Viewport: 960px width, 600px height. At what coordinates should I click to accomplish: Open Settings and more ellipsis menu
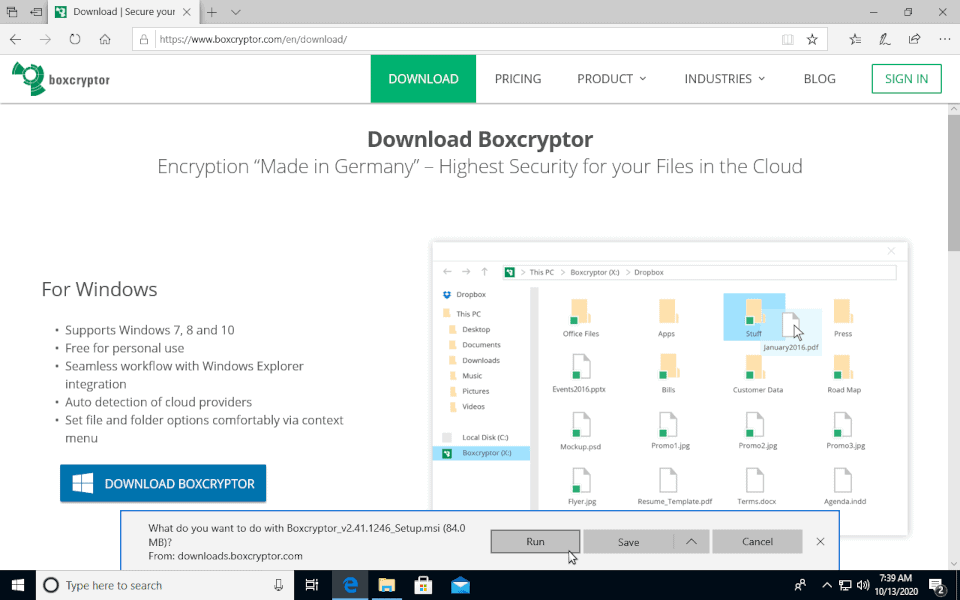click(944, 39)
